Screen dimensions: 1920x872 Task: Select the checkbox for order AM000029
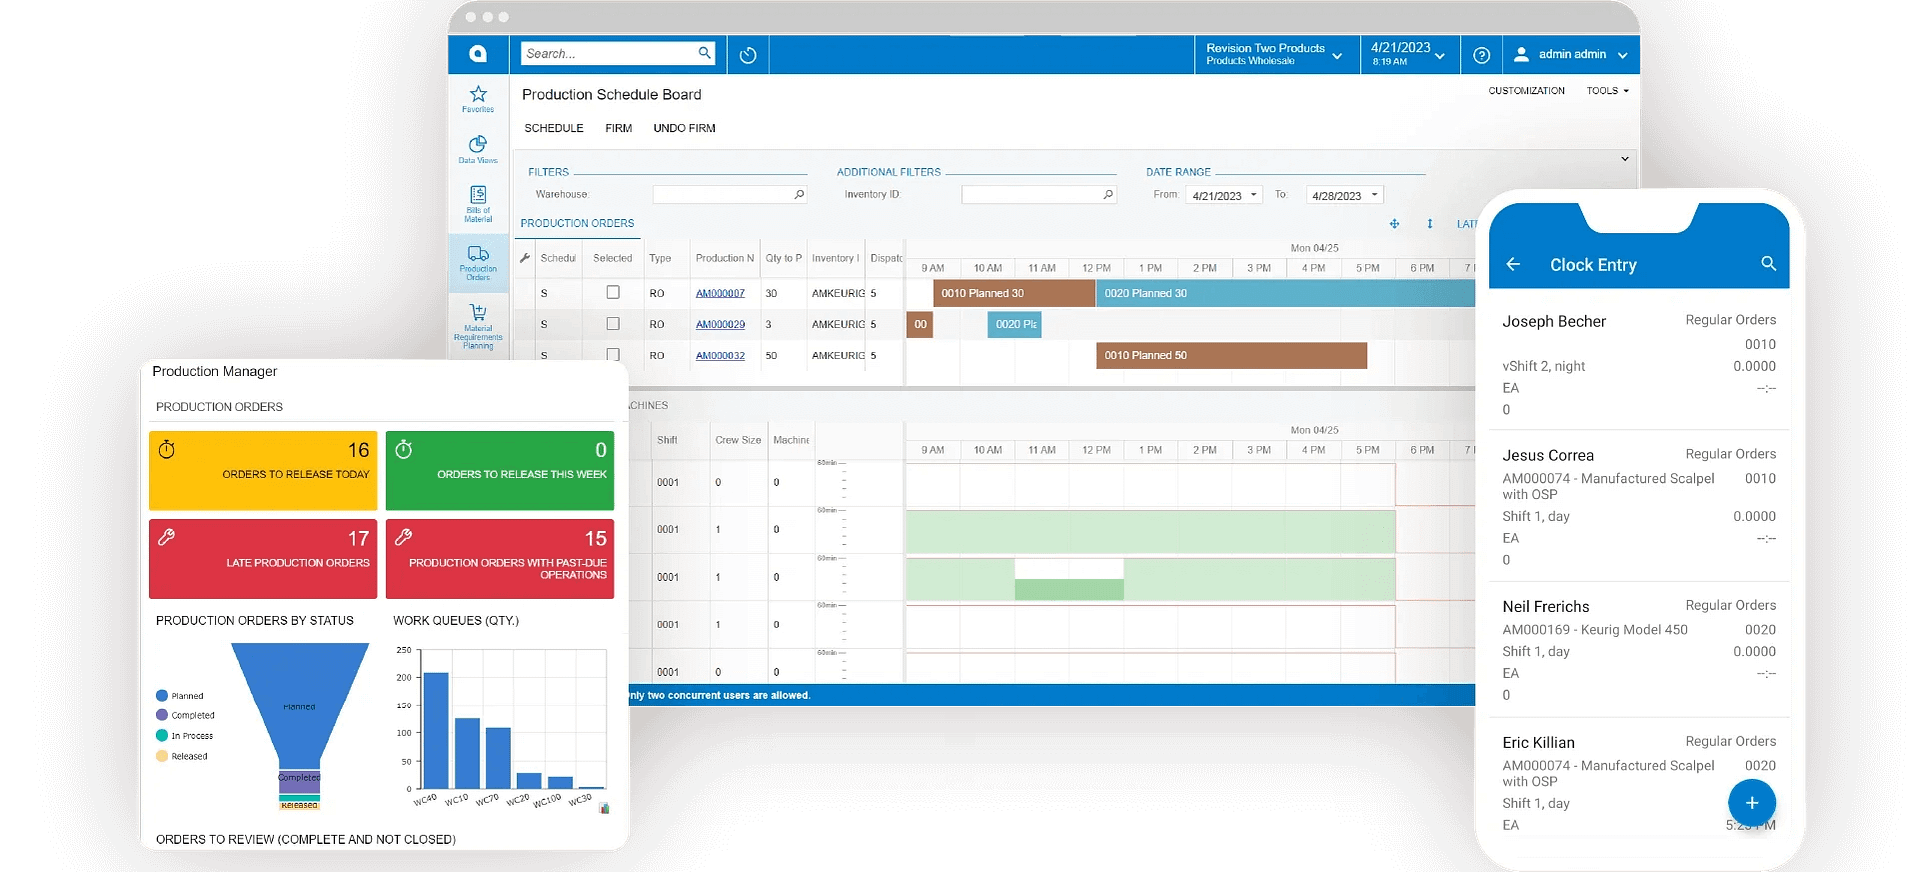[613, 324]
